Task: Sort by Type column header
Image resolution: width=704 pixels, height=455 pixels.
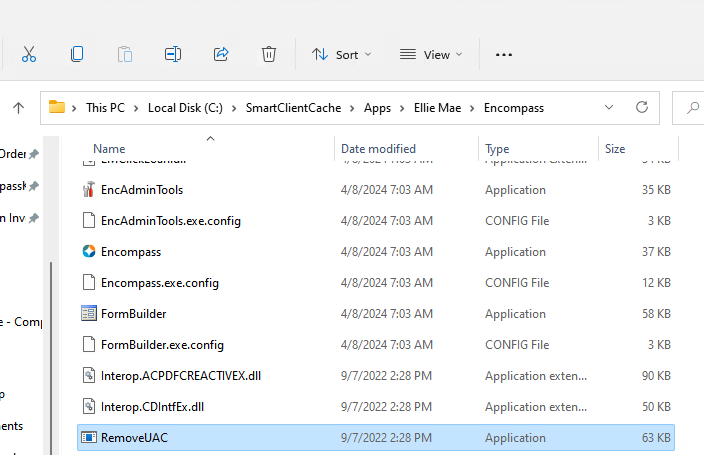Action: (x=497, y=149)
